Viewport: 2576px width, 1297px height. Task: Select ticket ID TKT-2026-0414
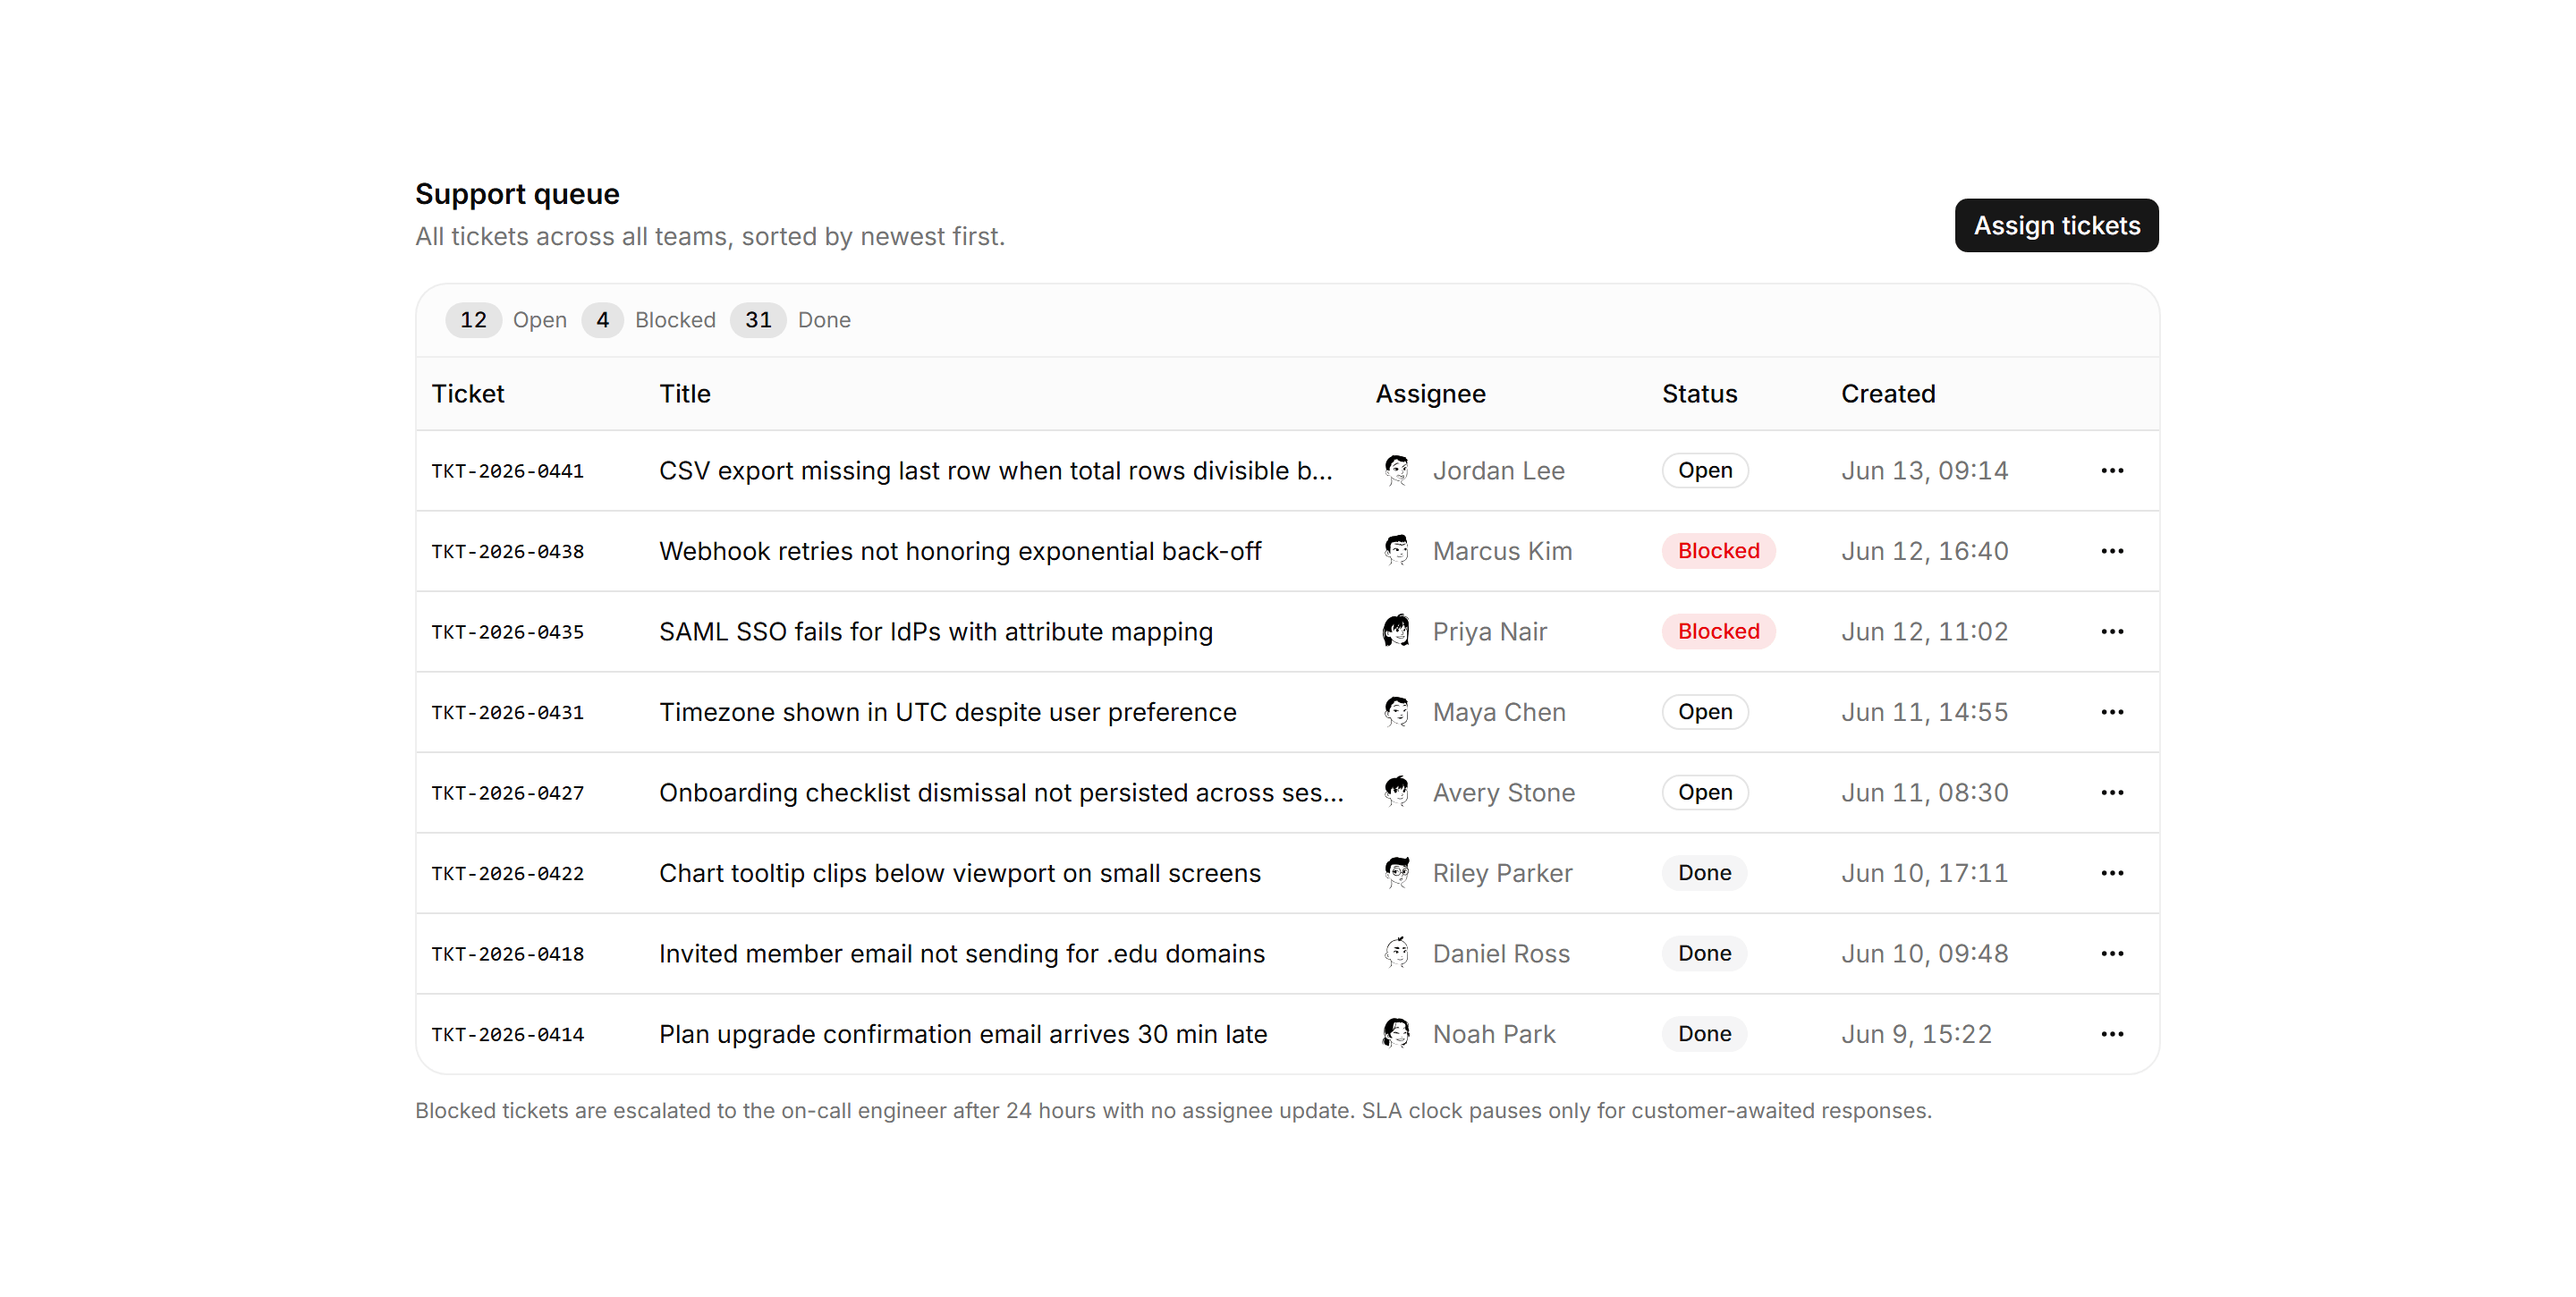(x=508, y=1035)
